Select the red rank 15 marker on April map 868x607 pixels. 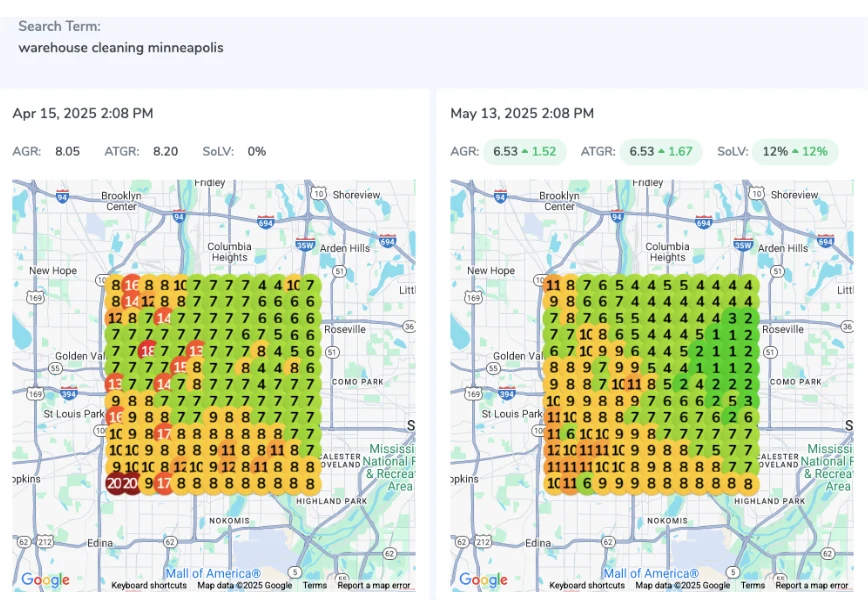pos(180,367)
